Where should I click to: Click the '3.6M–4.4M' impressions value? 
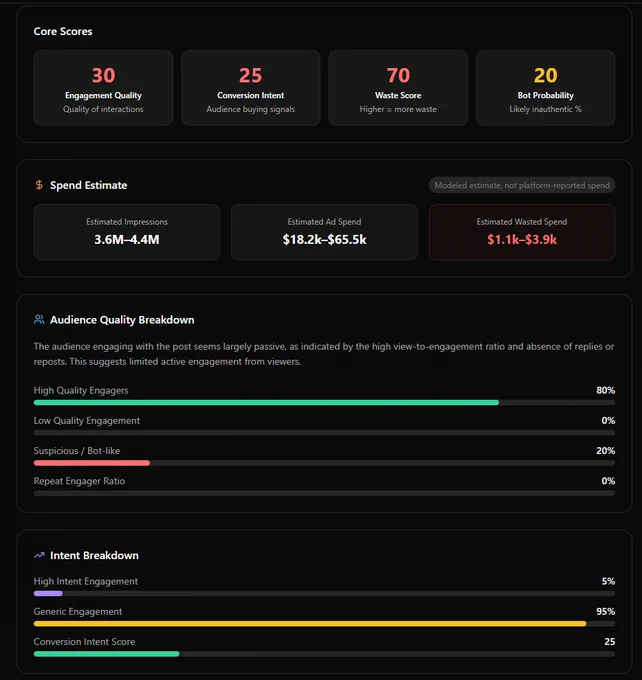coord(127,239)
